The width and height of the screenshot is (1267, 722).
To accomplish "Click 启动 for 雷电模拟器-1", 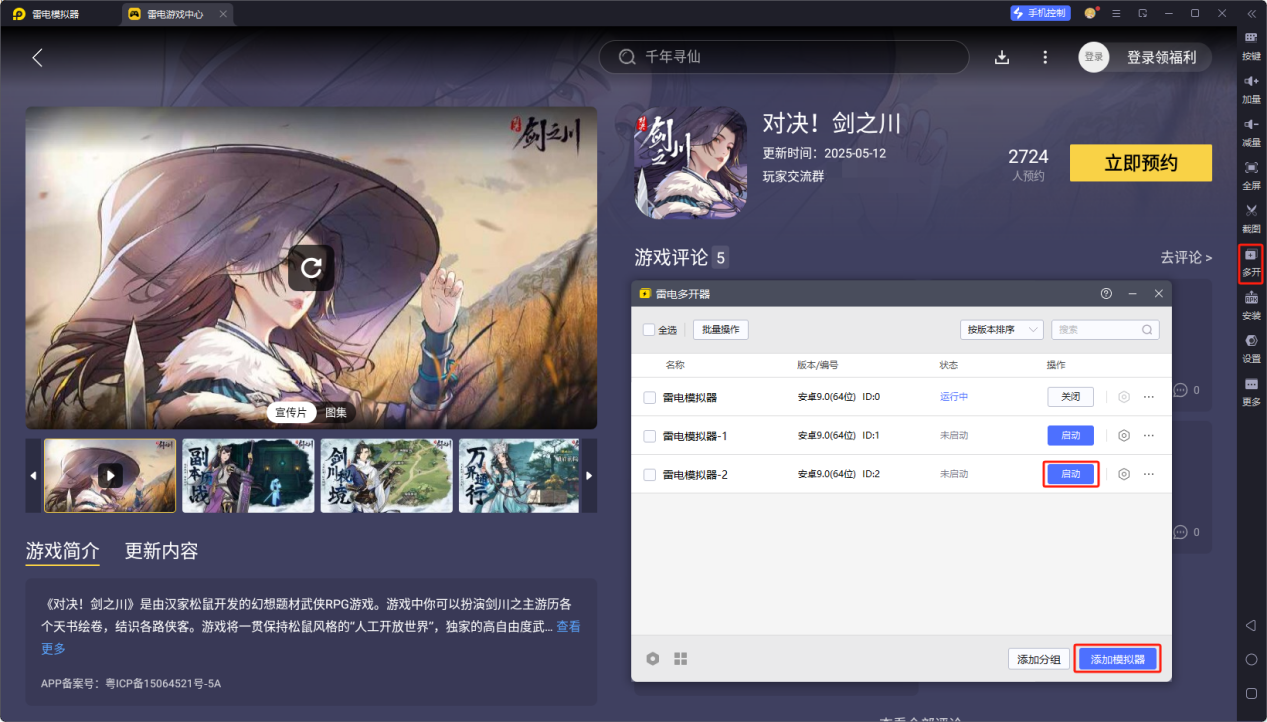I will coord(1070,436).
